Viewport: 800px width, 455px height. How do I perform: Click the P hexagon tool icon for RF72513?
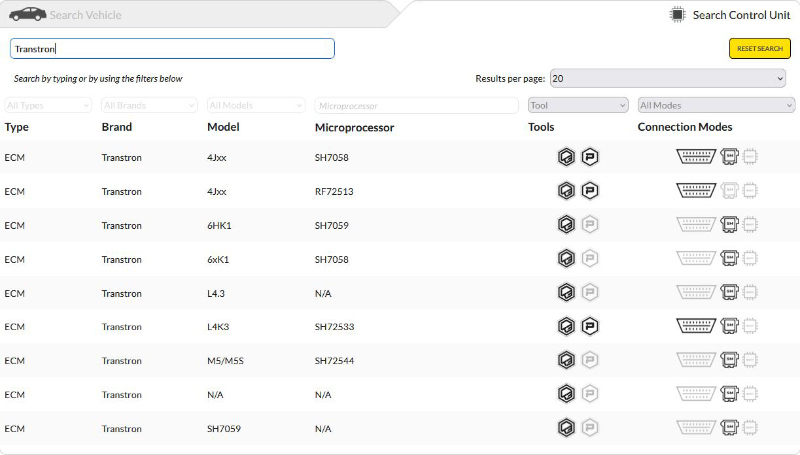tap(590, 191)
